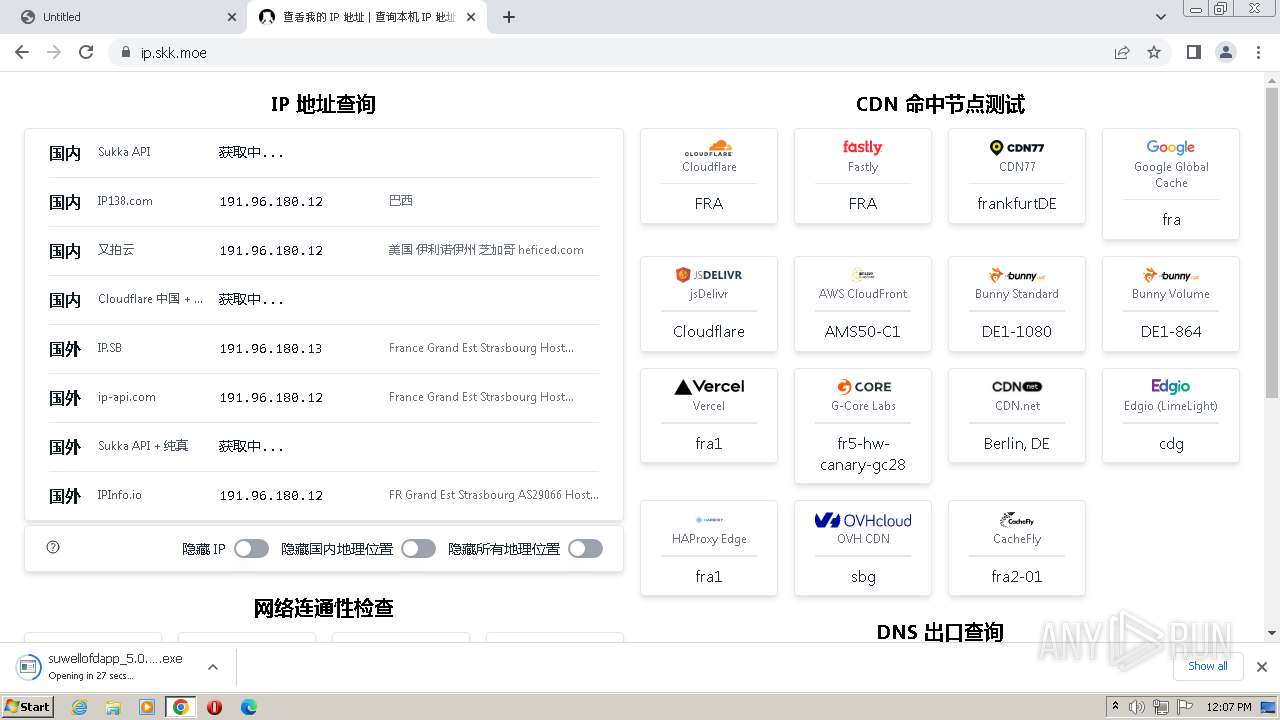The height and width of the screenshot is (720, 1280).
Task: Show hidden system tray icons
Action: click(x=1115, y=707)
